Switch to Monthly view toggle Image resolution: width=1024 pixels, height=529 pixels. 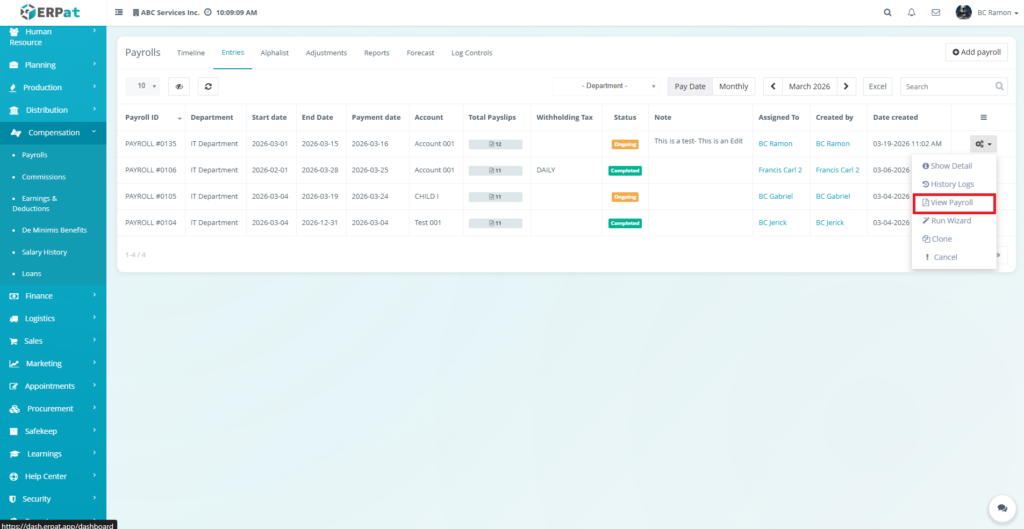coord(733,87)
